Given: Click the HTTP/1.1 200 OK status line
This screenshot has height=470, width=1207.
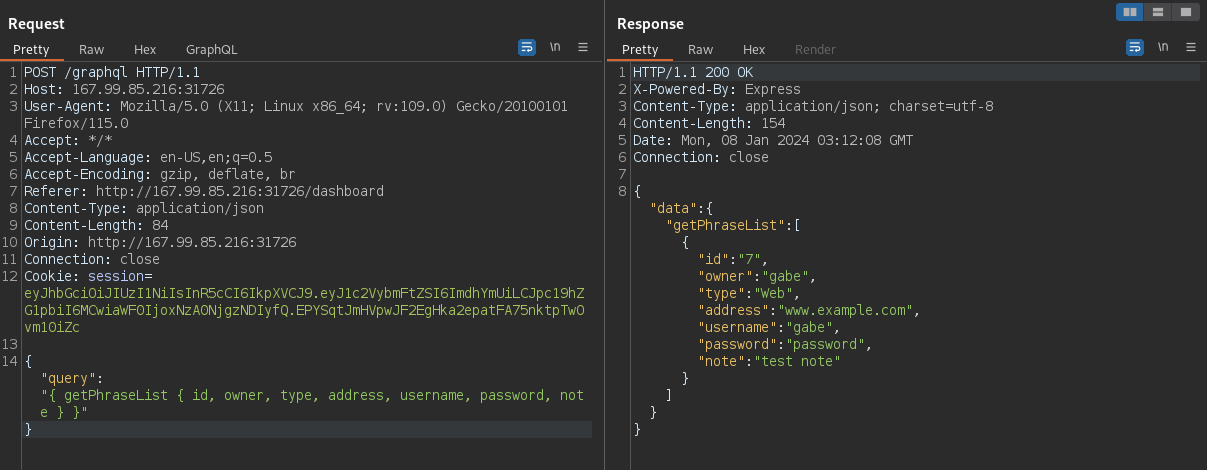Looking at the screenshot, I should coord(693,72).
